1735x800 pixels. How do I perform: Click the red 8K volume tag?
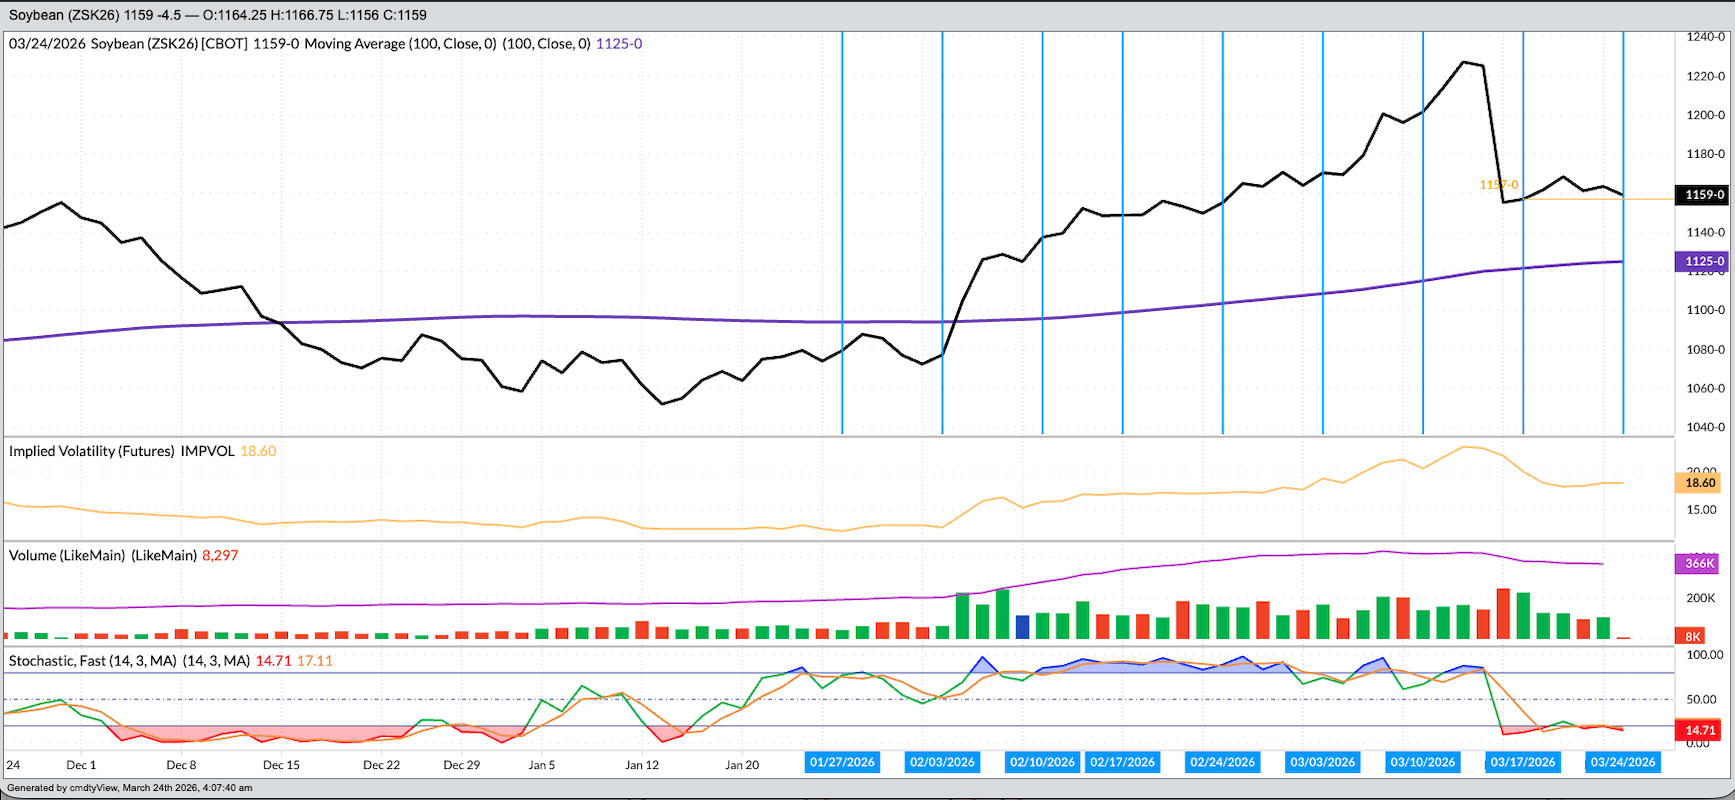pos(1693,636)
